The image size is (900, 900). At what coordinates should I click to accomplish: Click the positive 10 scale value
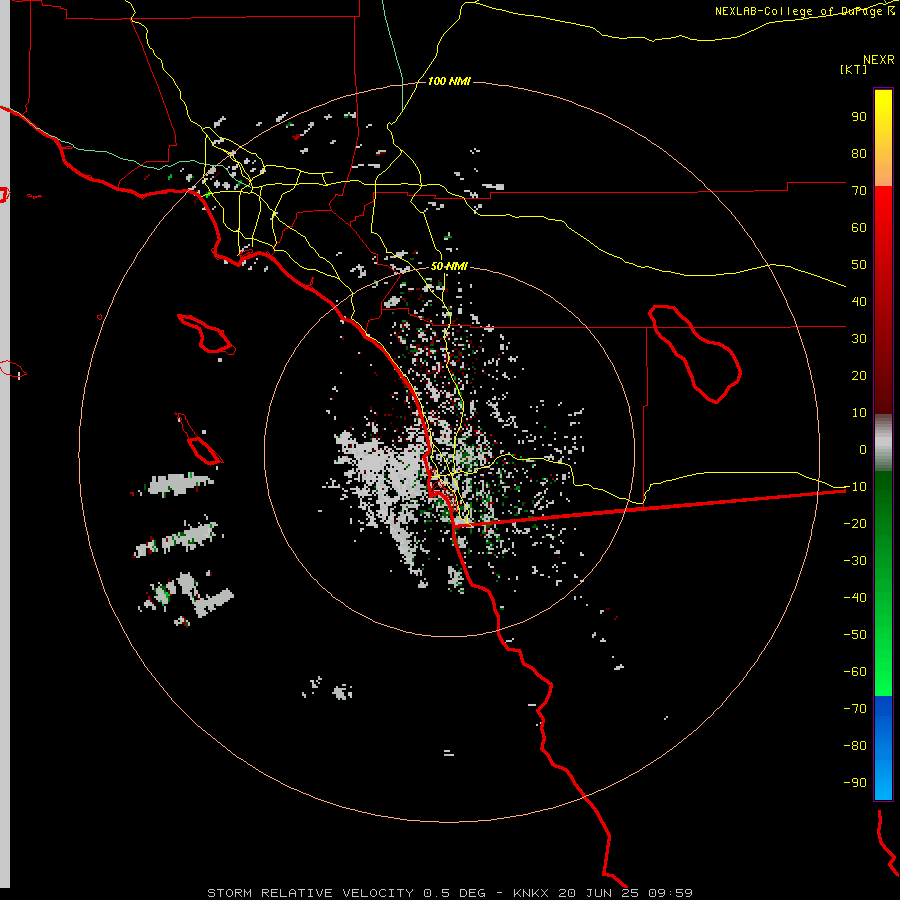click(x=859, y=413)
